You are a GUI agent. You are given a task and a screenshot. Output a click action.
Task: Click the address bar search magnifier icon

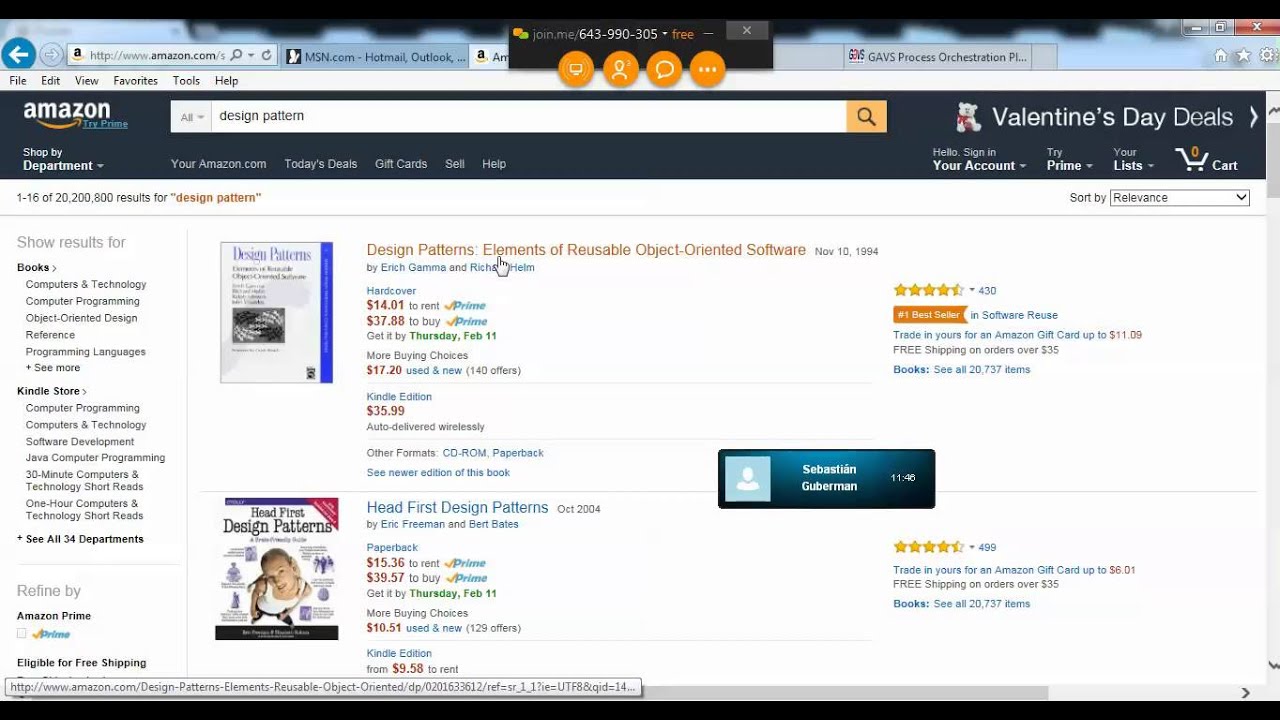click(236, 56)
